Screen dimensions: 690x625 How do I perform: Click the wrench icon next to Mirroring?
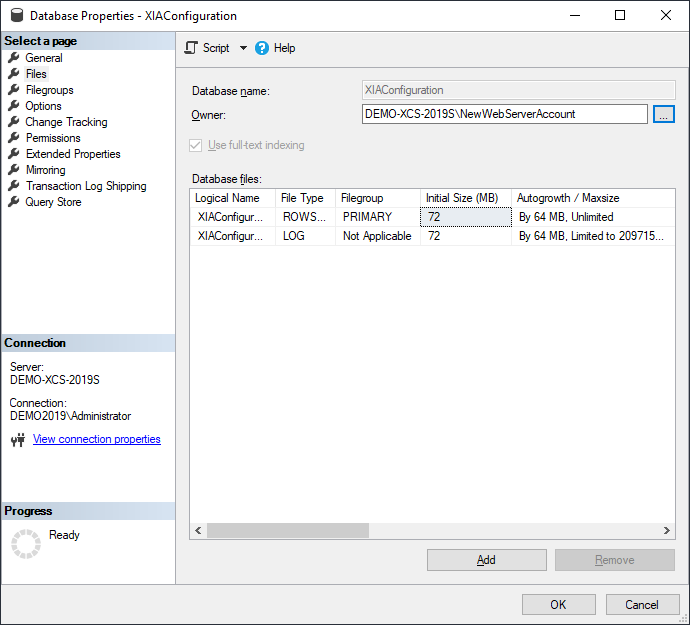pos(14,169)
